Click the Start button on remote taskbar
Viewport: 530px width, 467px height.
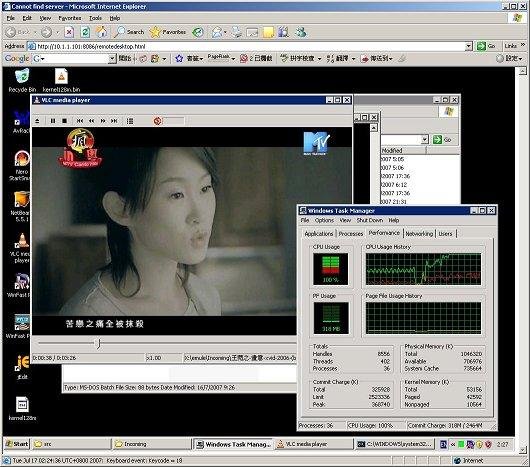17,444
